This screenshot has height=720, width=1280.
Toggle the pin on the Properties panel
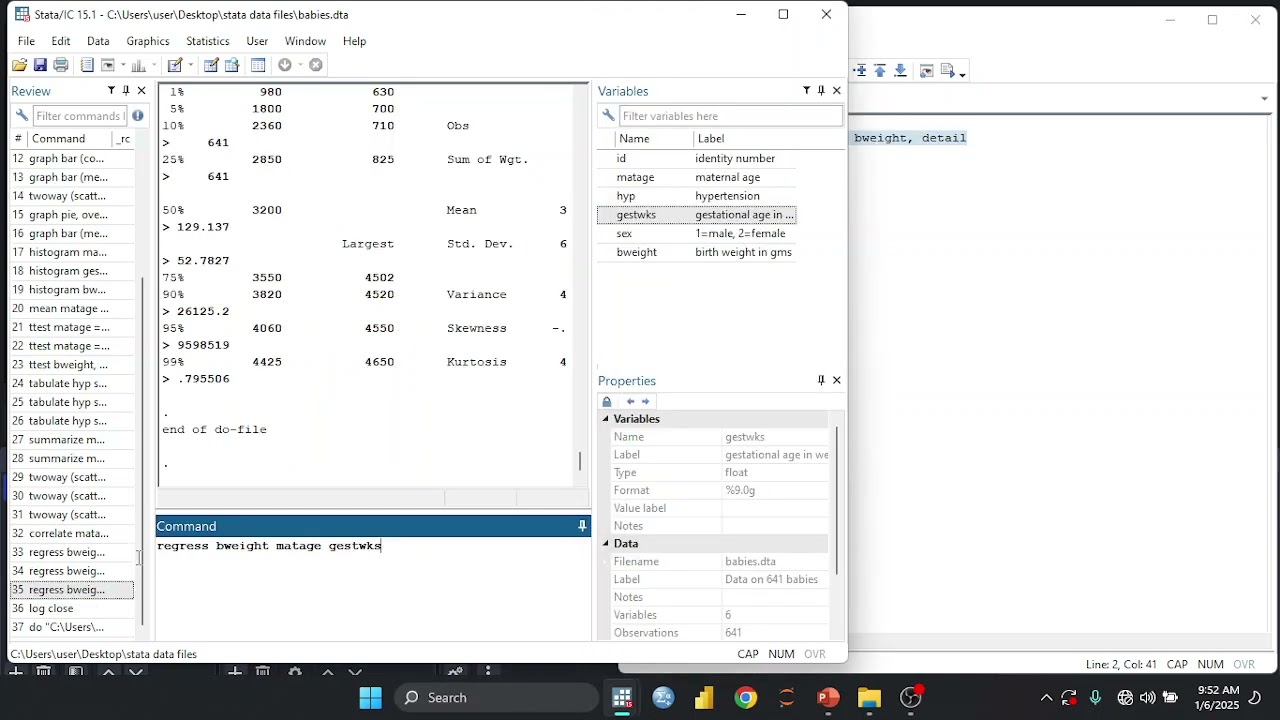coord(822,381)
